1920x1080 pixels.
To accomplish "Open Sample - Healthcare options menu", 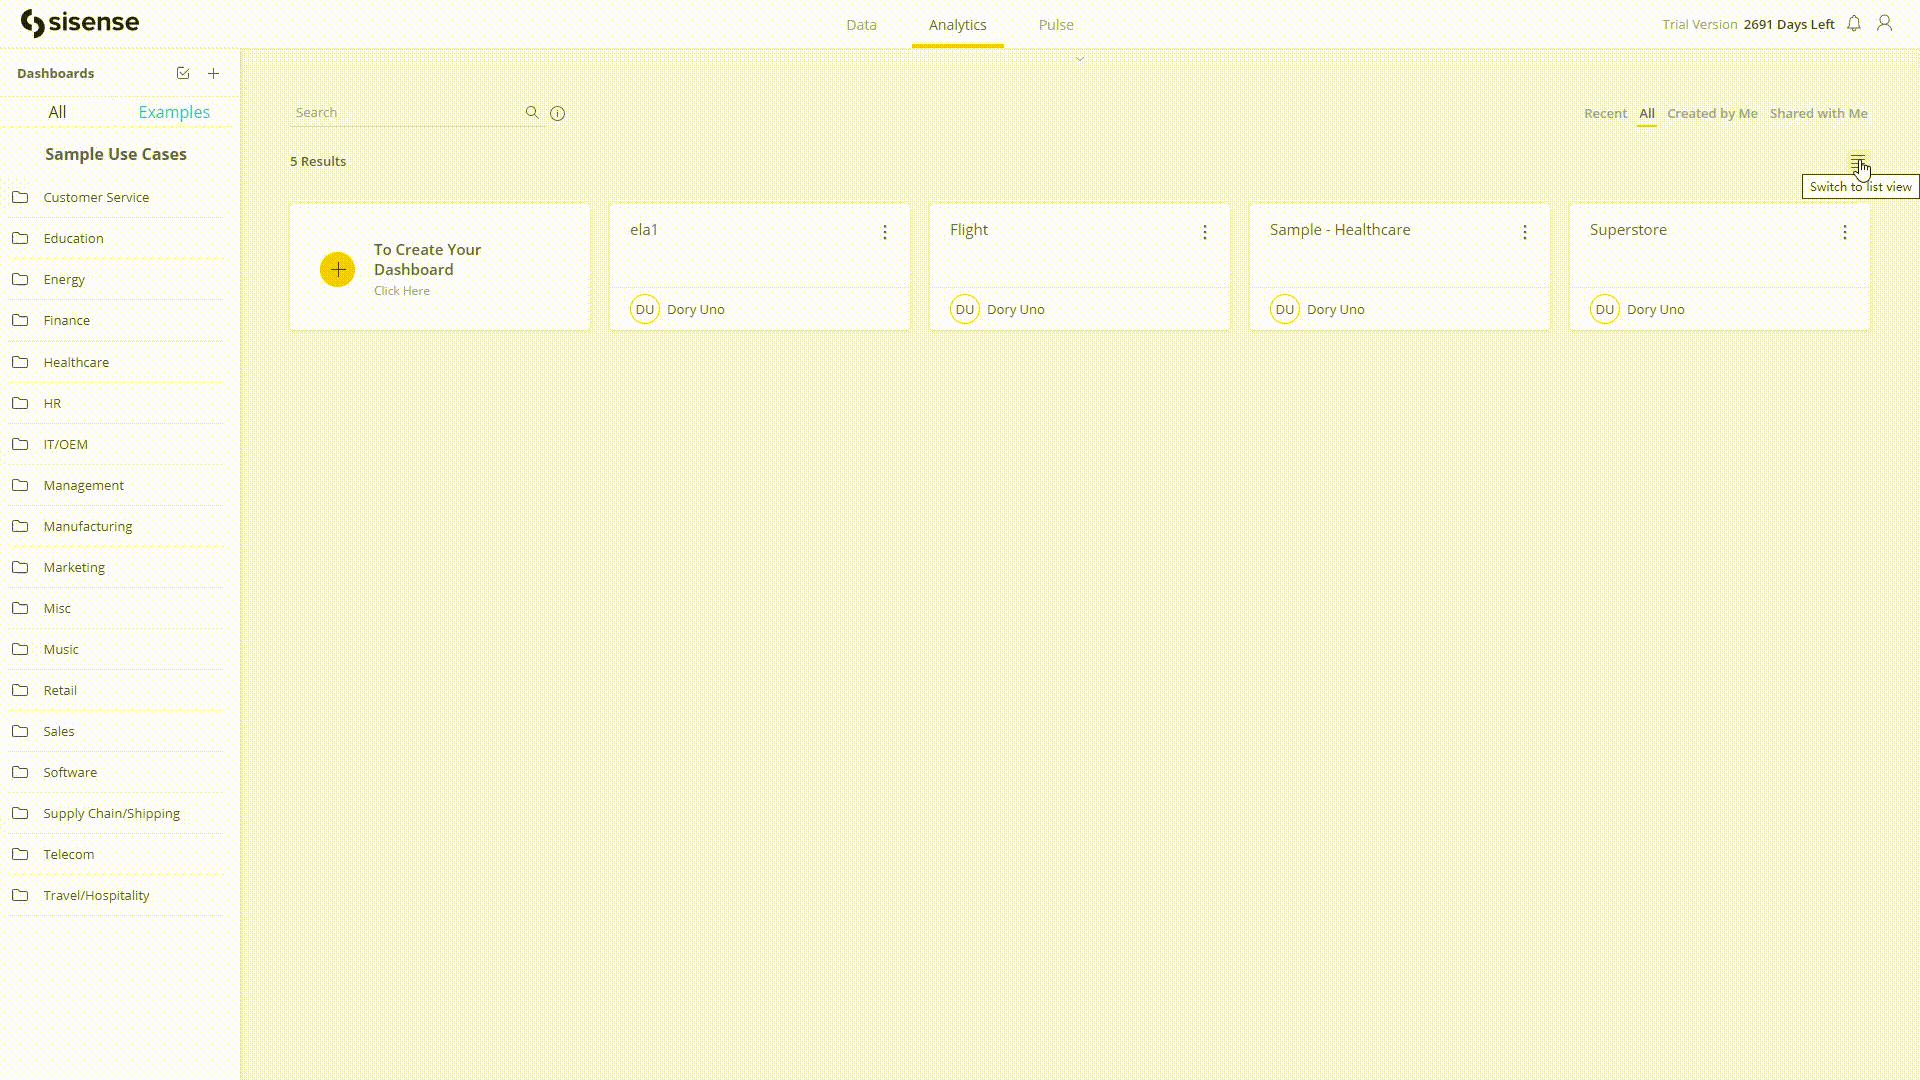I will coord(1525,232).
